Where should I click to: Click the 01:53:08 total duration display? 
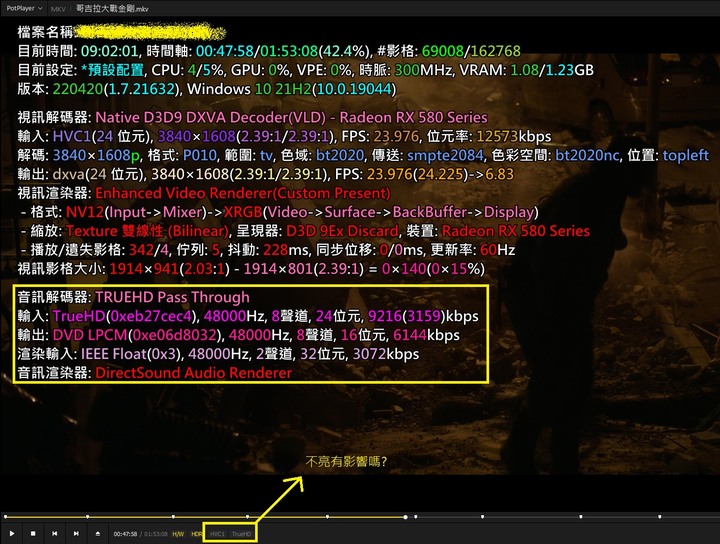click(156, 534)
